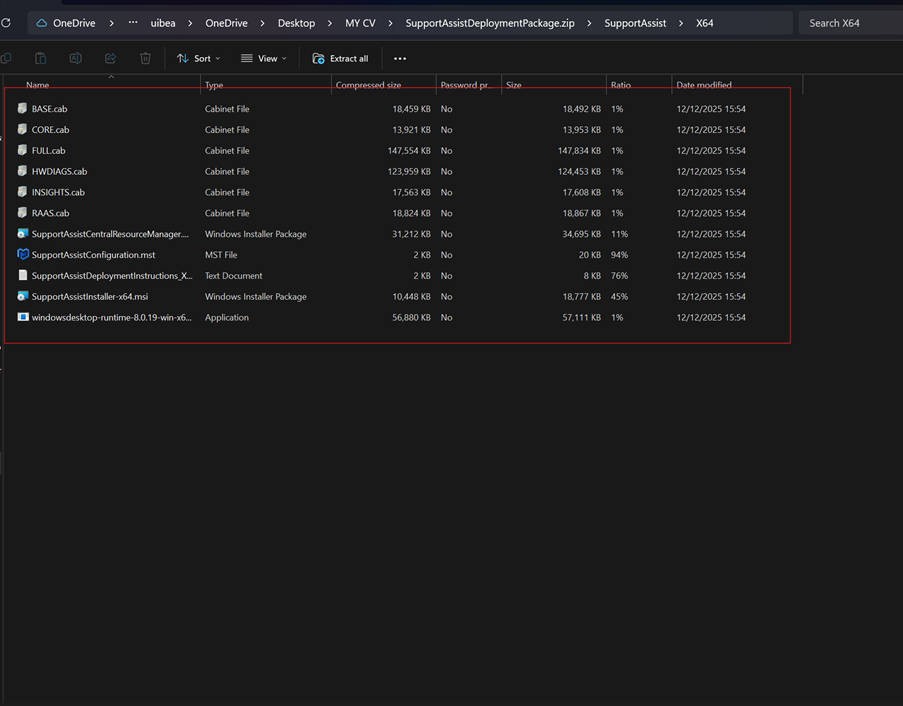The width and height of the screenshot is (903, 706).
Task: Sort by clicking the Name column header
Action: (37, 85)
